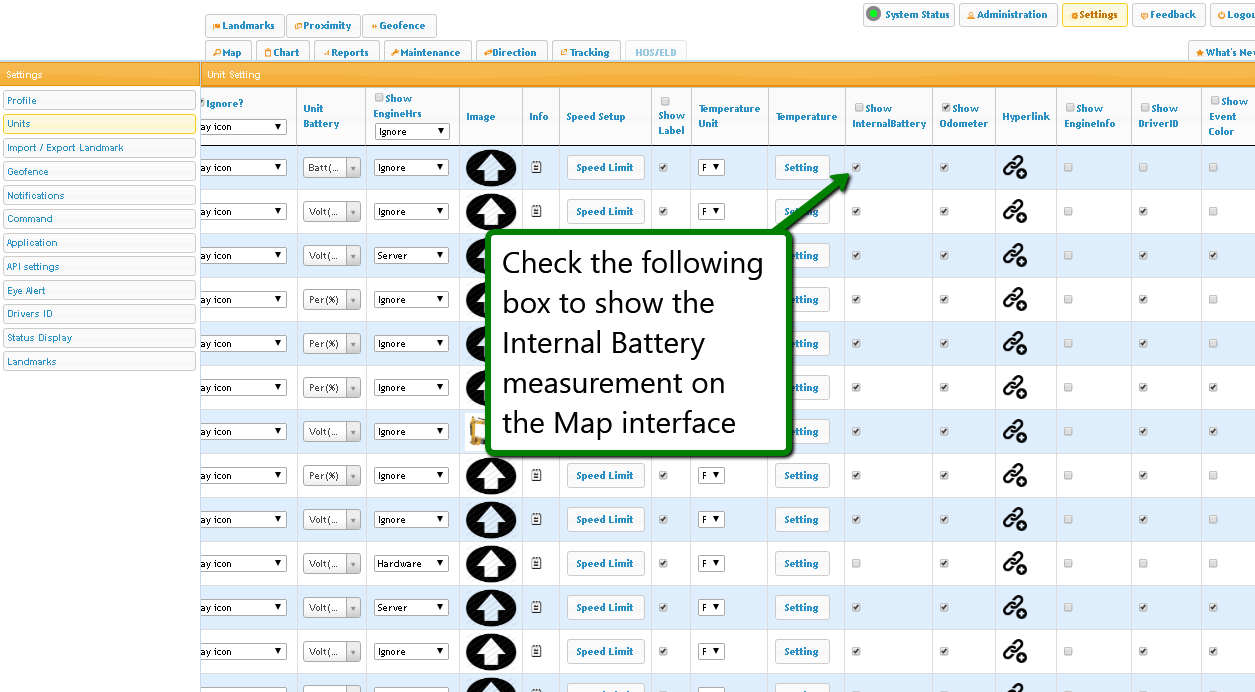Open the hyperlink chain icon in the first unit row
This screenshot has height=692, width=1255.
(x=1014, y=168)
